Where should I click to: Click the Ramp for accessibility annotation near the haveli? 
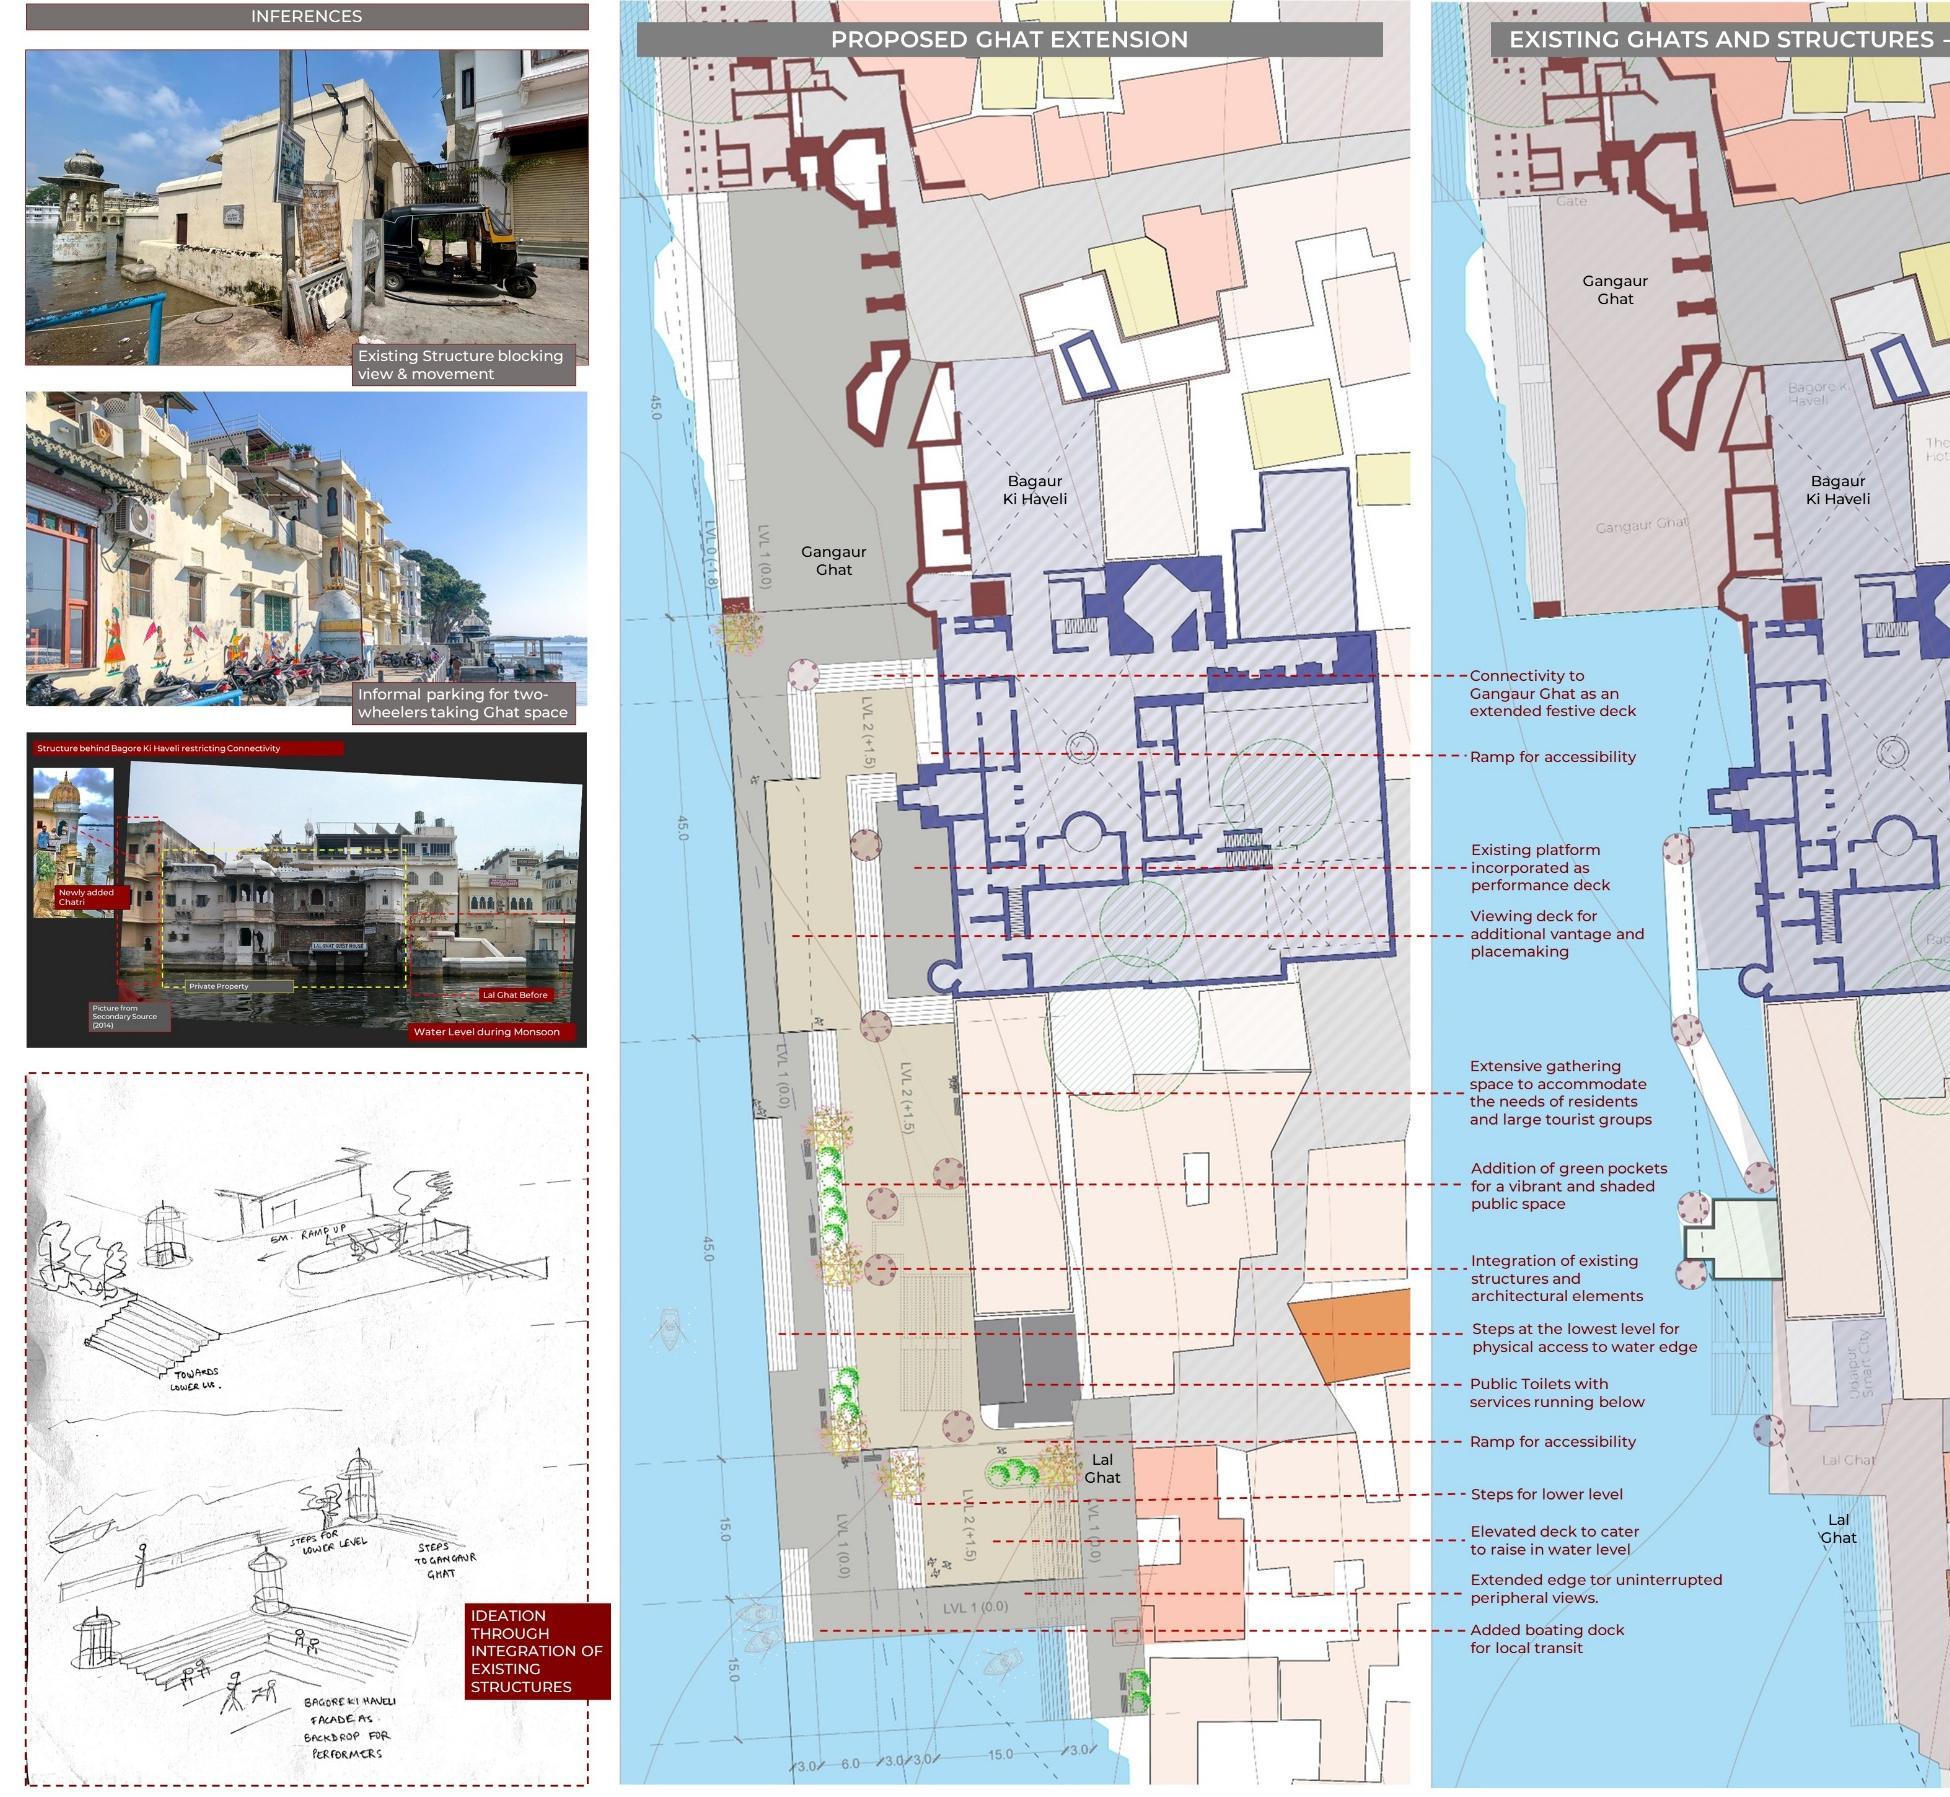click(x=1552, y=757)
